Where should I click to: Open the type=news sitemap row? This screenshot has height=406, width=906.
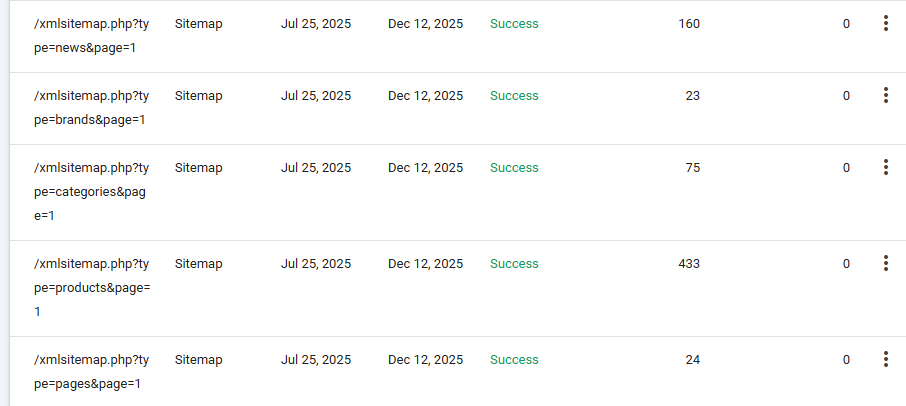(91, 36)
